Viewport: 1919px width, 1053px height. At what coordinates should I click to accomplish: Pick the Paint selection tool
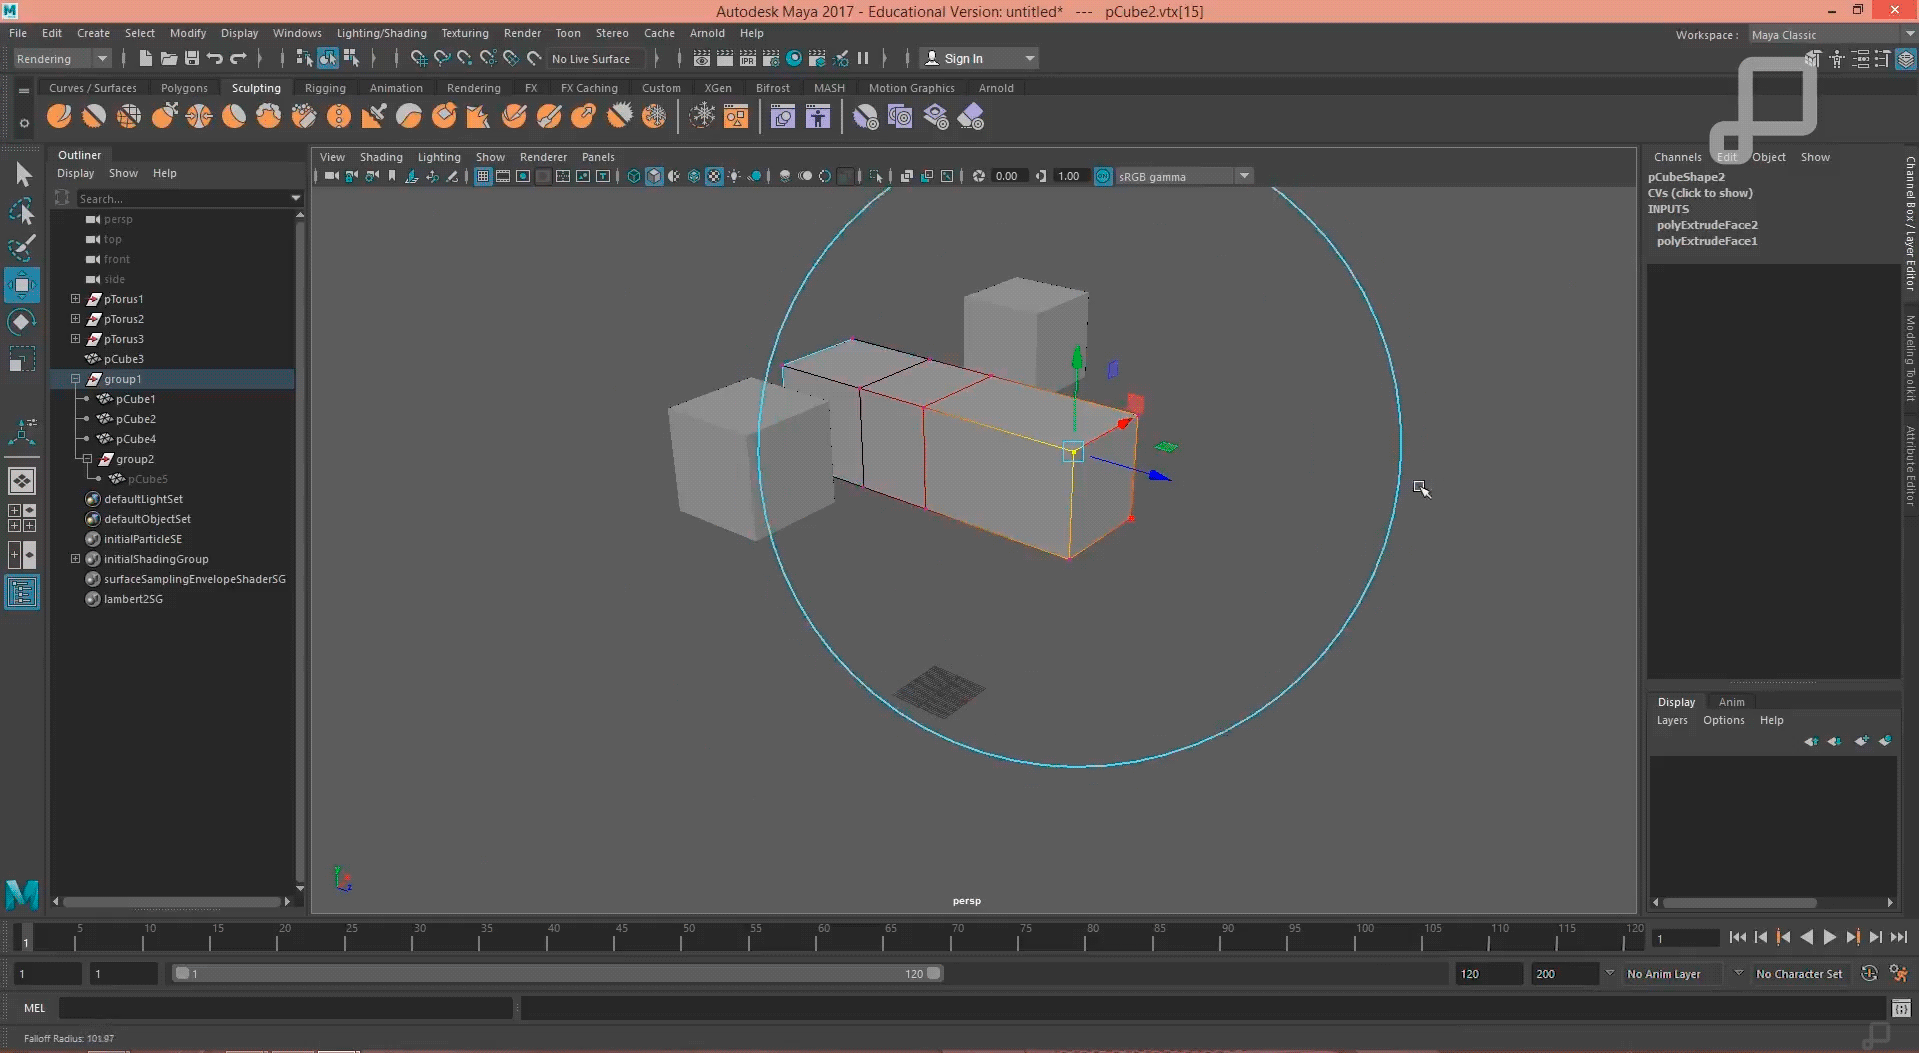point(21,248)
